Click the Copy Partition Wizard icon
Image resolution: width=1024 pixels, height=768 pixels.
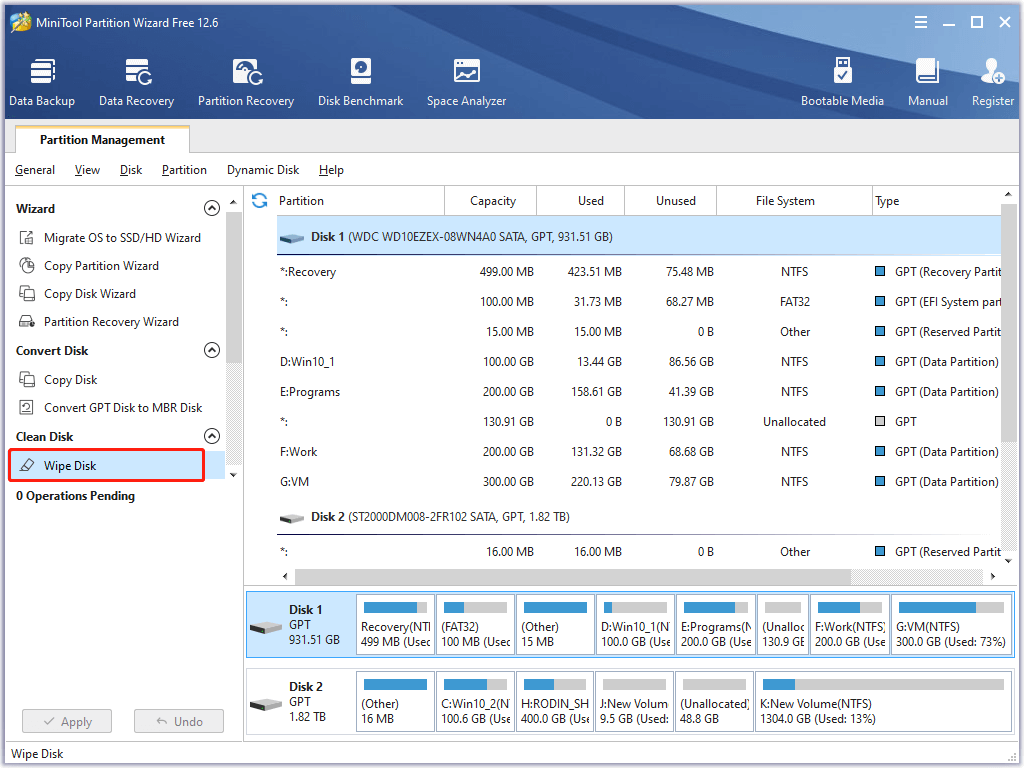click(x=26, y=266)
